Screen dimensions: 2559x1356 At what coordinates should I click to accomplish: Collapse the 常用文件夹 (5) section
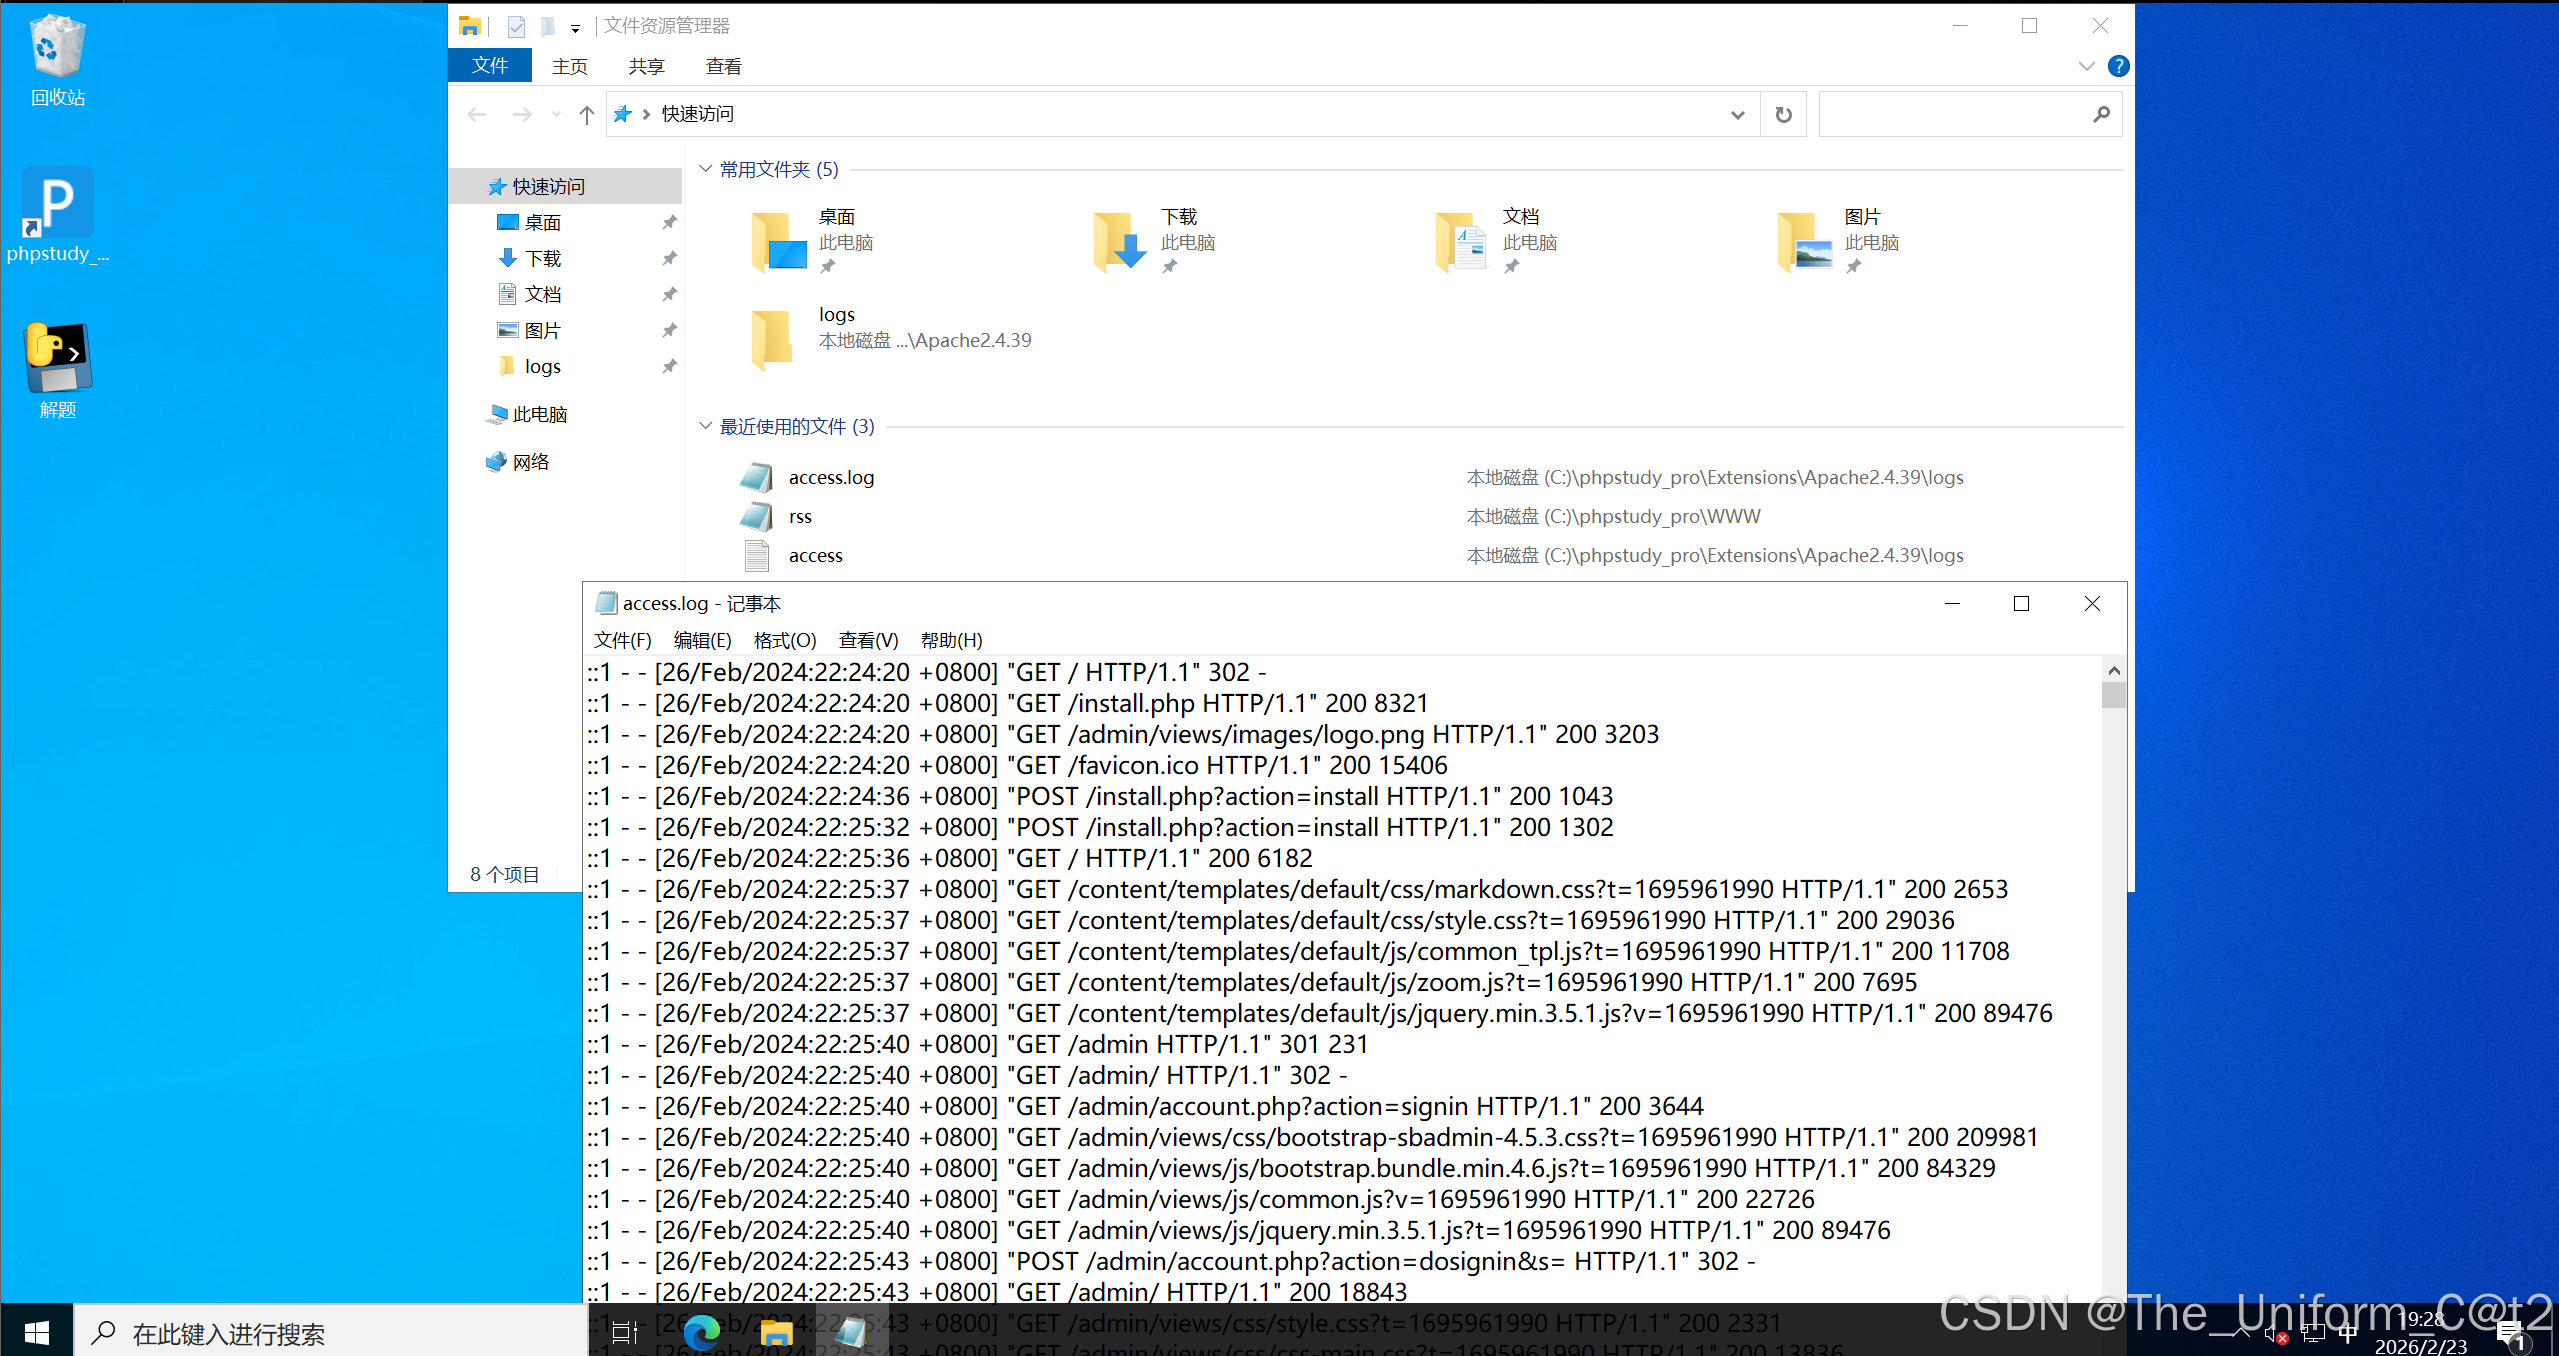pyautogui.click(x=705, y=169)
